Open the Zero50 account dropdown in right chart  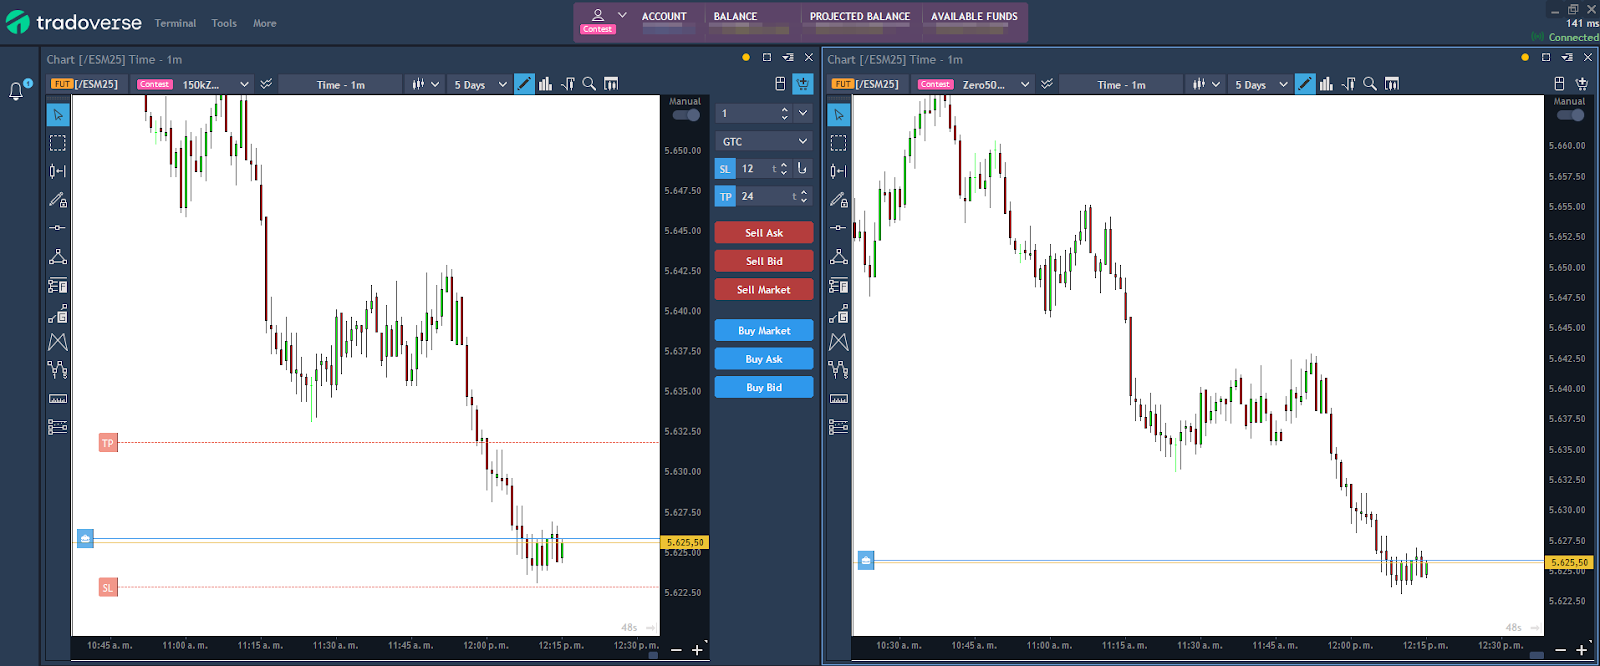coord(995,85)
